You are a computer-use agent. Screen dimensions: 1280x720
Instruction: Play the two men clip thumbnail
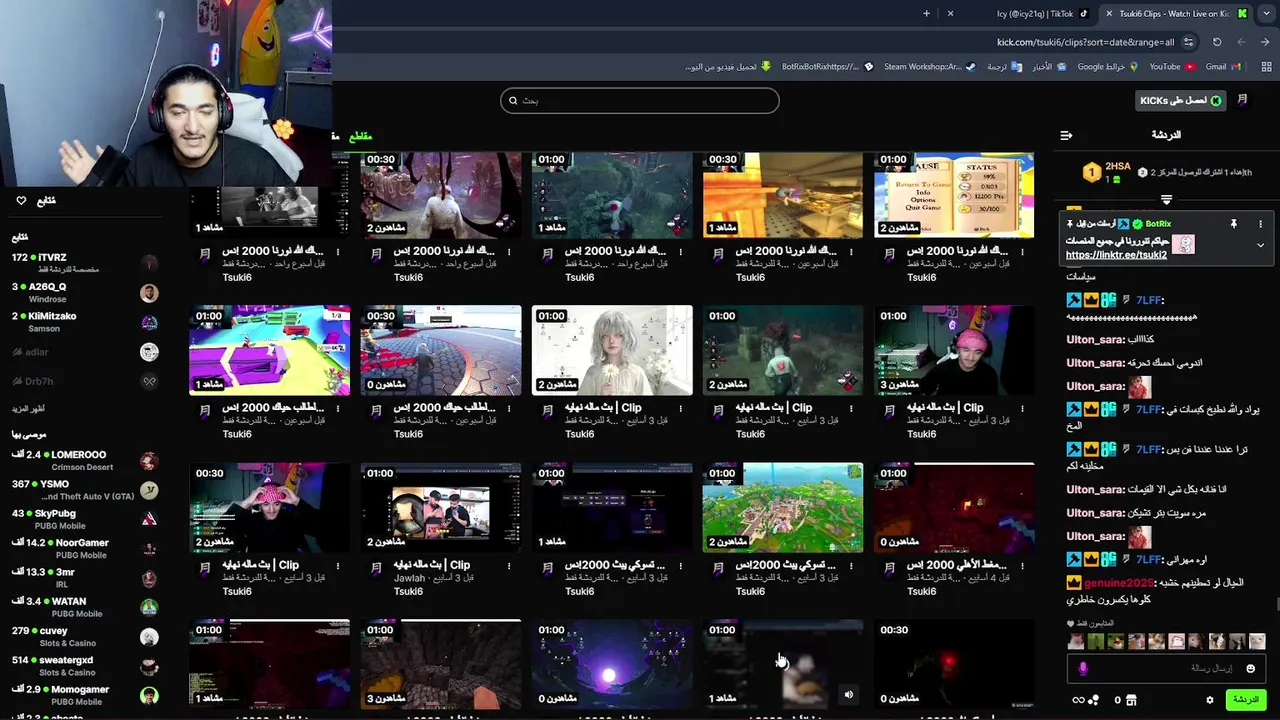441,508
